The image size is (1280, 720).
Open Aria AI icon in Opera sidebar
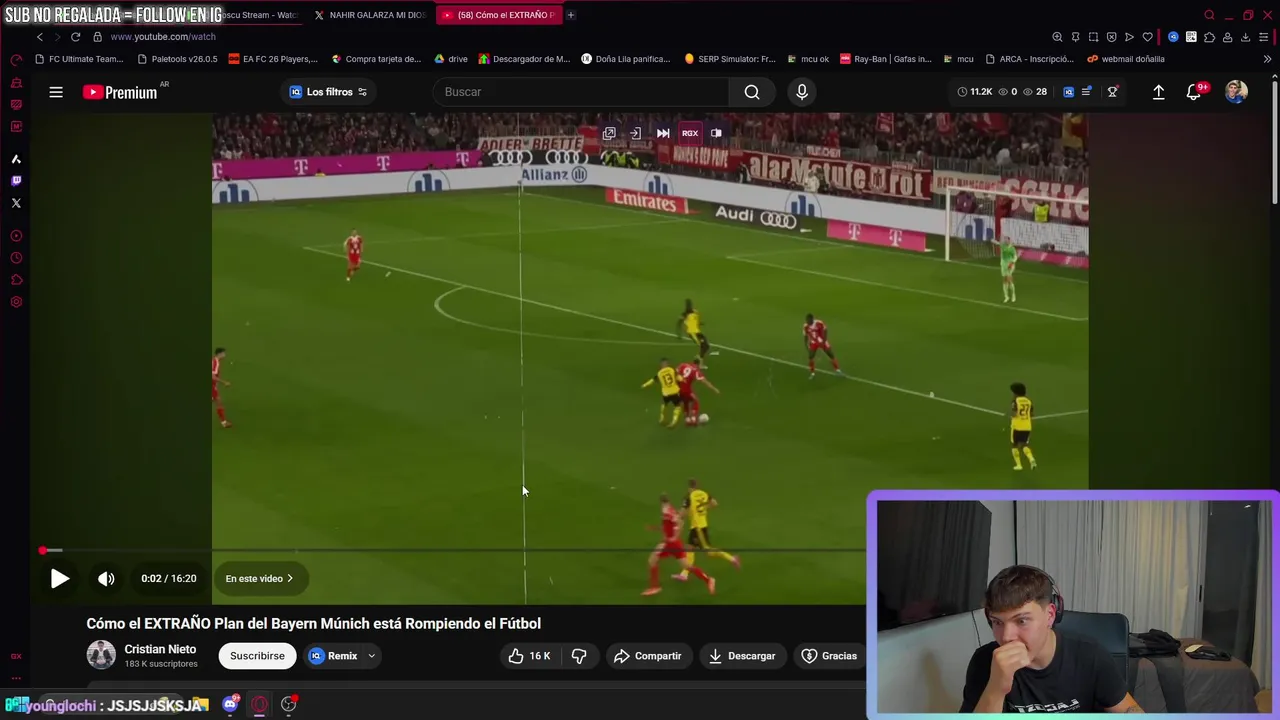[16, 159]
